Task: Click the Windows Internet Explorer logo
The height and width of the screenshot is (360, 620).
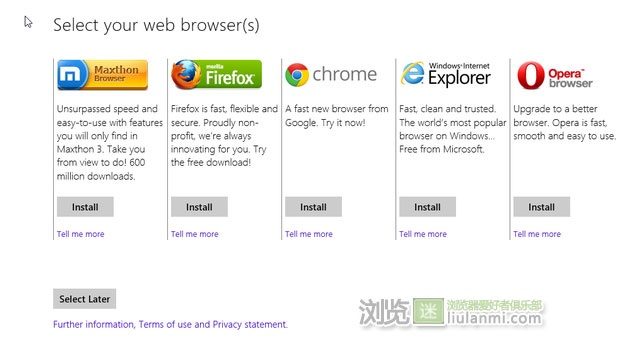Action: coord(446,74)
